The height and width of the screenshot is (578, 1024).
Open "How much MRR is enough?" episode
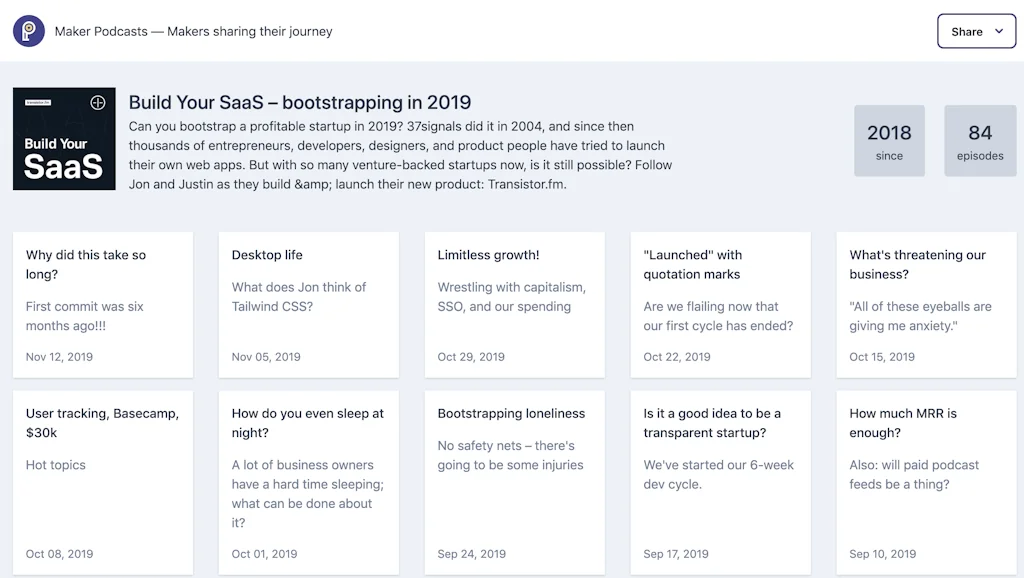pyautogui.click(x=926, y=482)
